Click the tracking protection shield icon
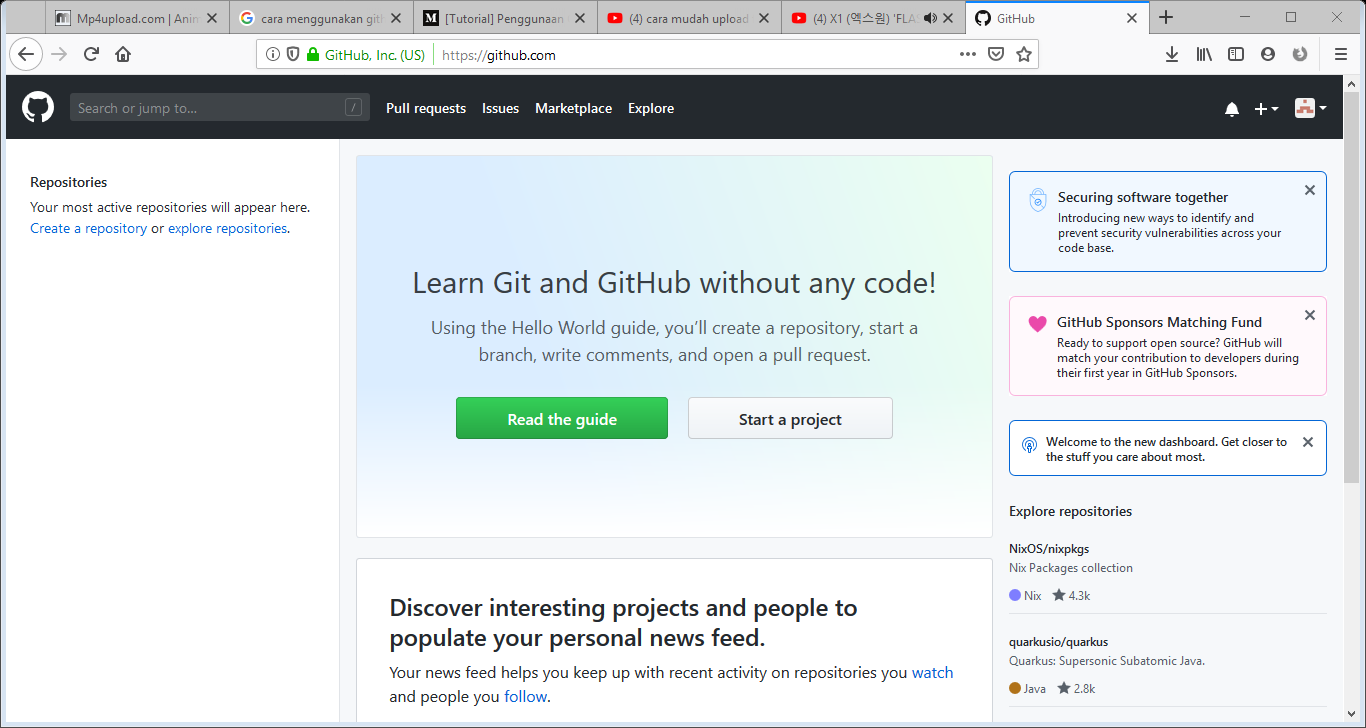Image resolution: width=1366 pixels, height=728 pixels. 292,54
